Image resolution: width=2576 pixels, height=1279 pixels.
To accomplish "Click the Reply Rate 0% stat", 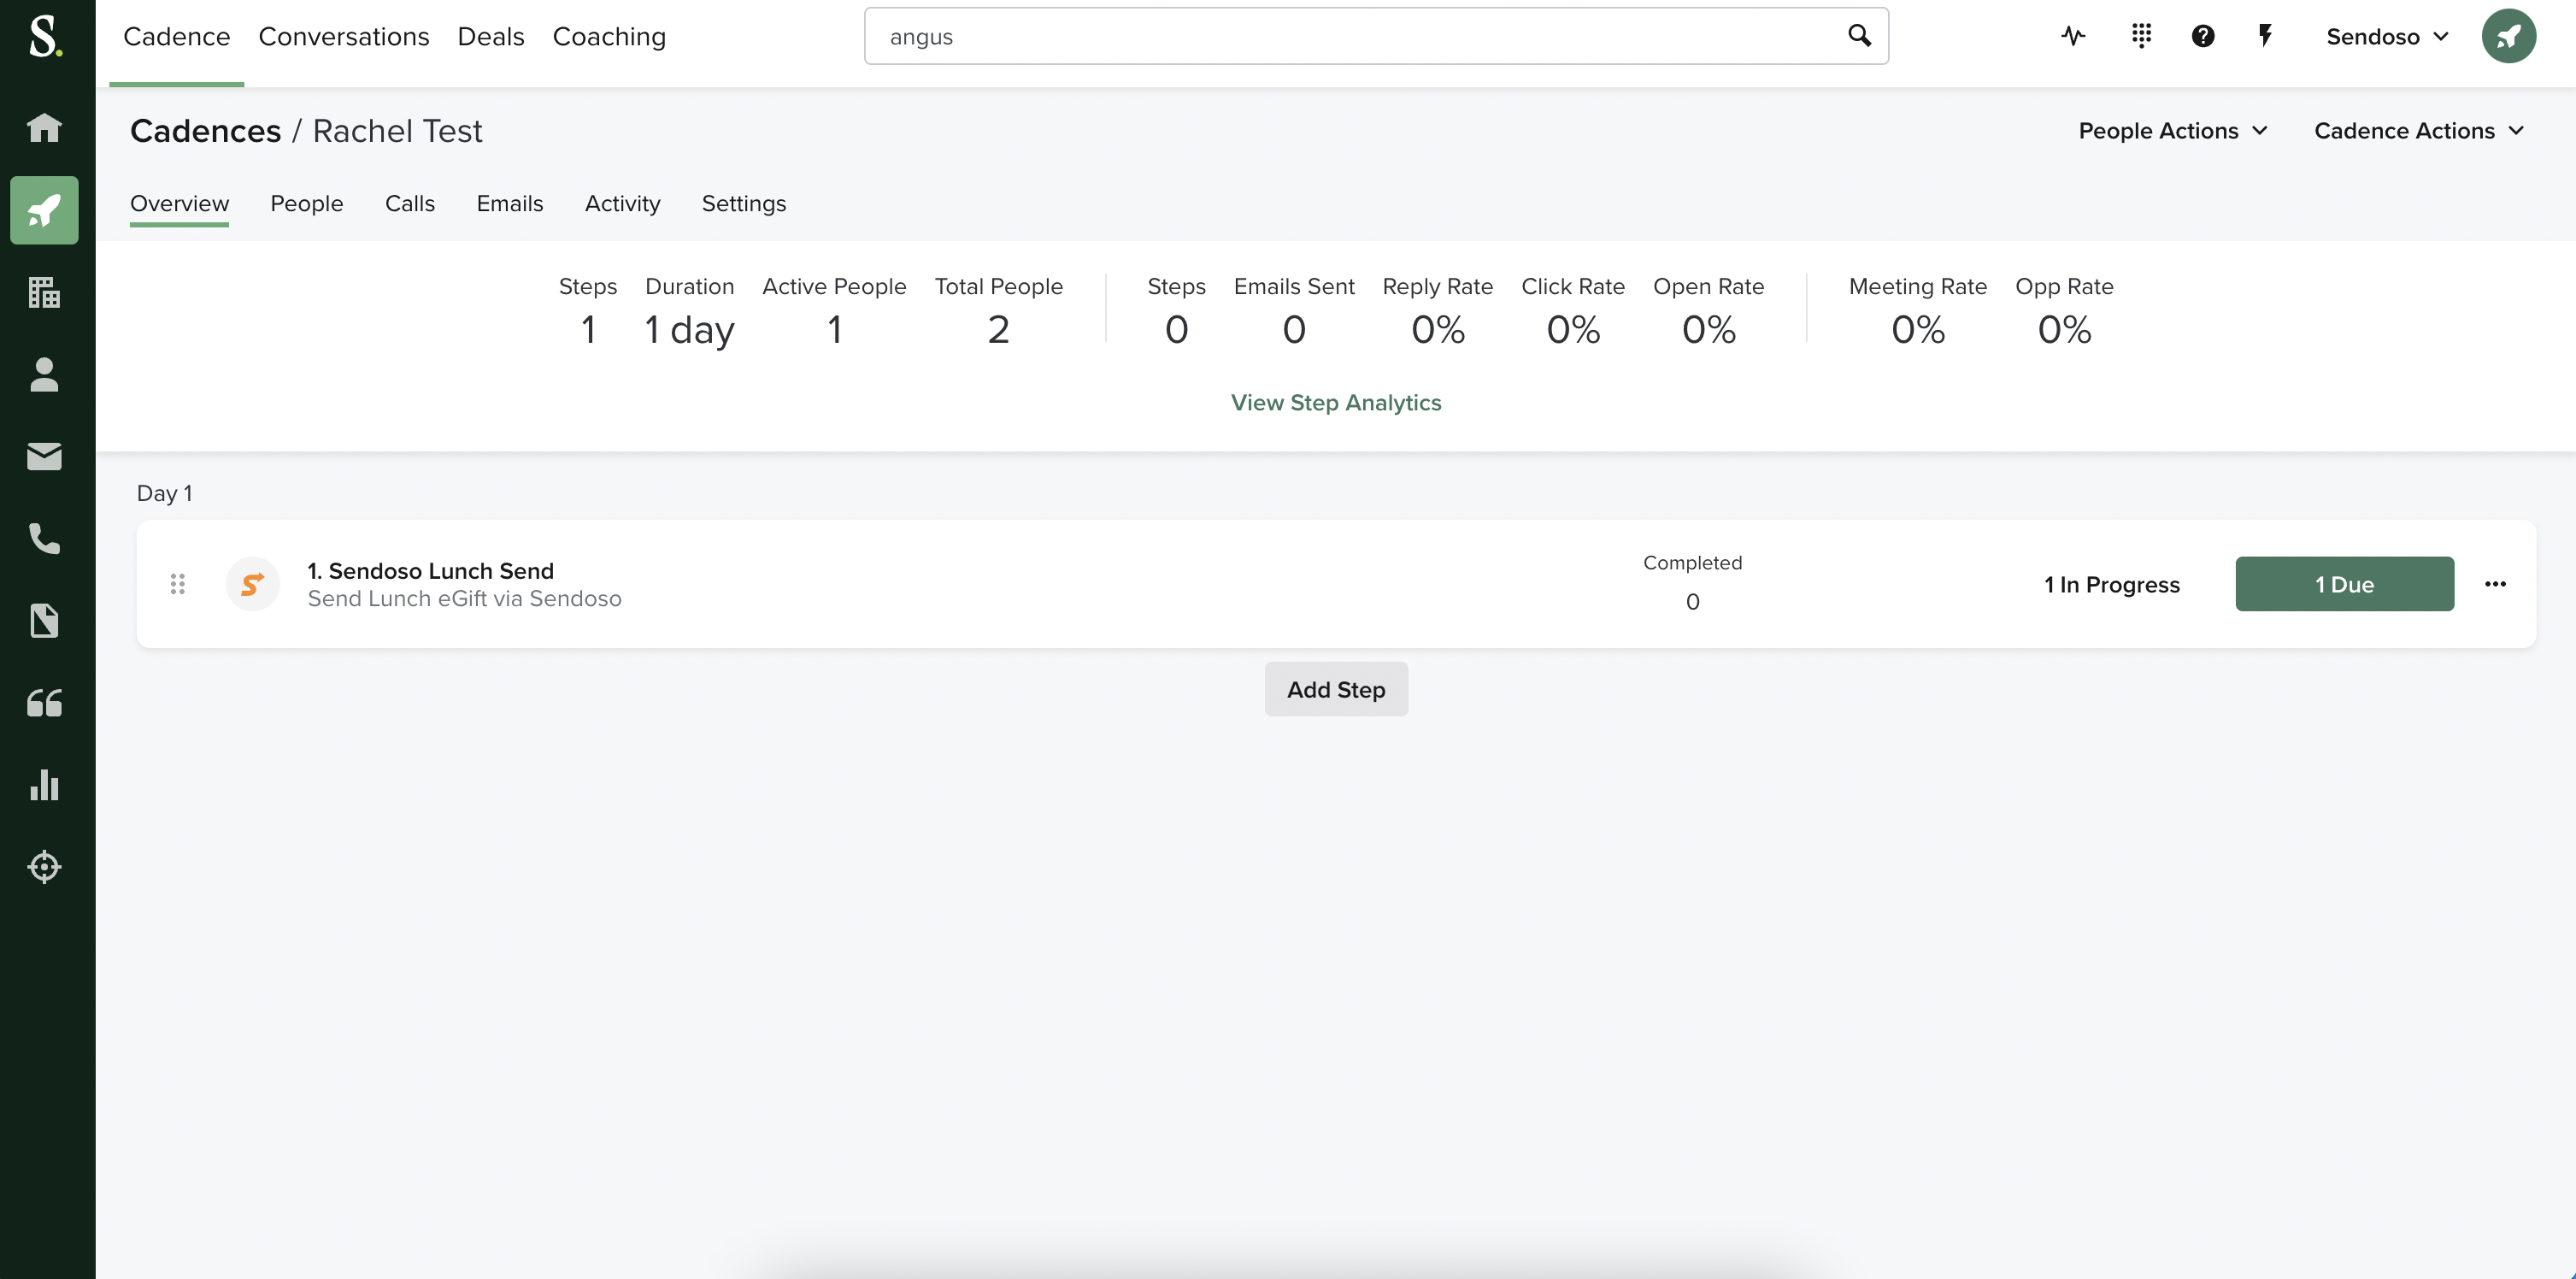I will [1438, 312].
